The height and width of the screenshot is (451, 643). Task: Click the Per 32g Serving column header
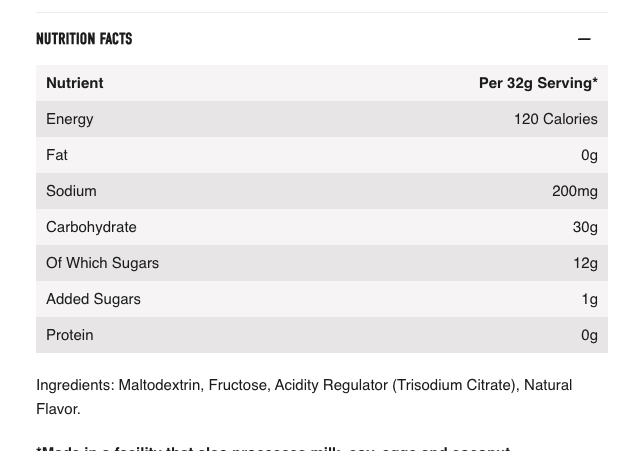coord(538,83)
